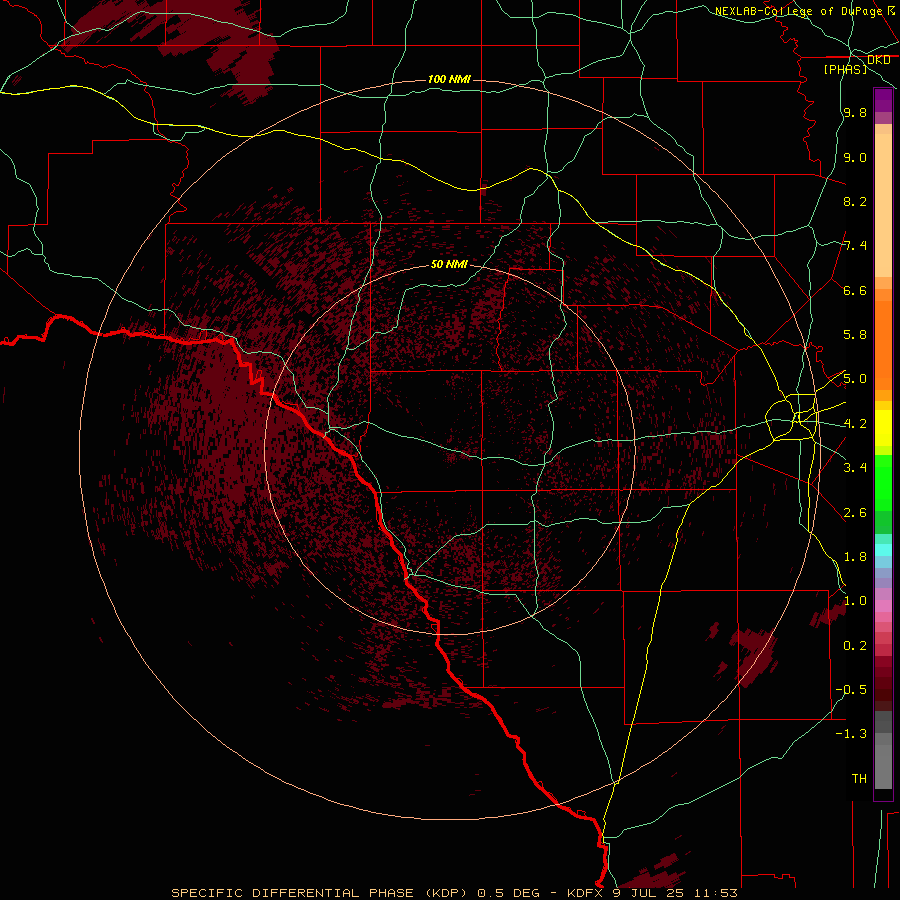Click the pink segment of the color bar
The width and height of the screenshot is (900, 900).
click(883, 606)
